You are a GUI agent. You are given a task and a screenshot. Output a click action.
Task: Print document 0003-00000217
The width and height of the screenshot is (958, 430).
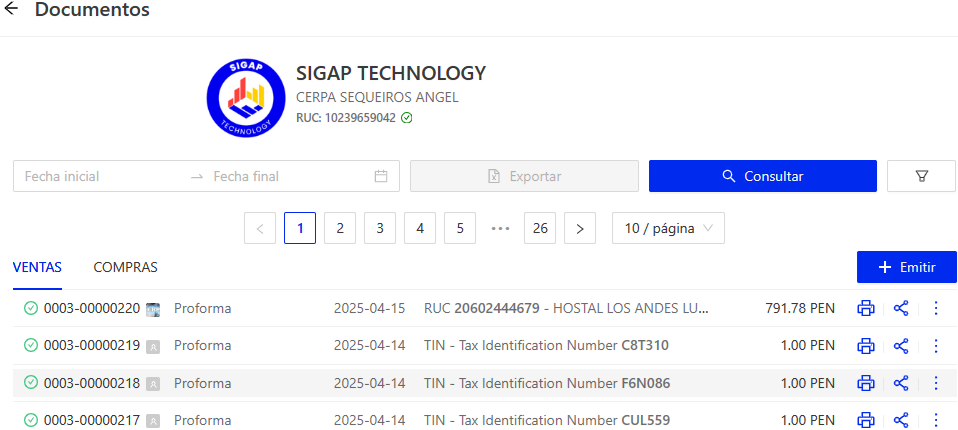(x=866, y=420)
